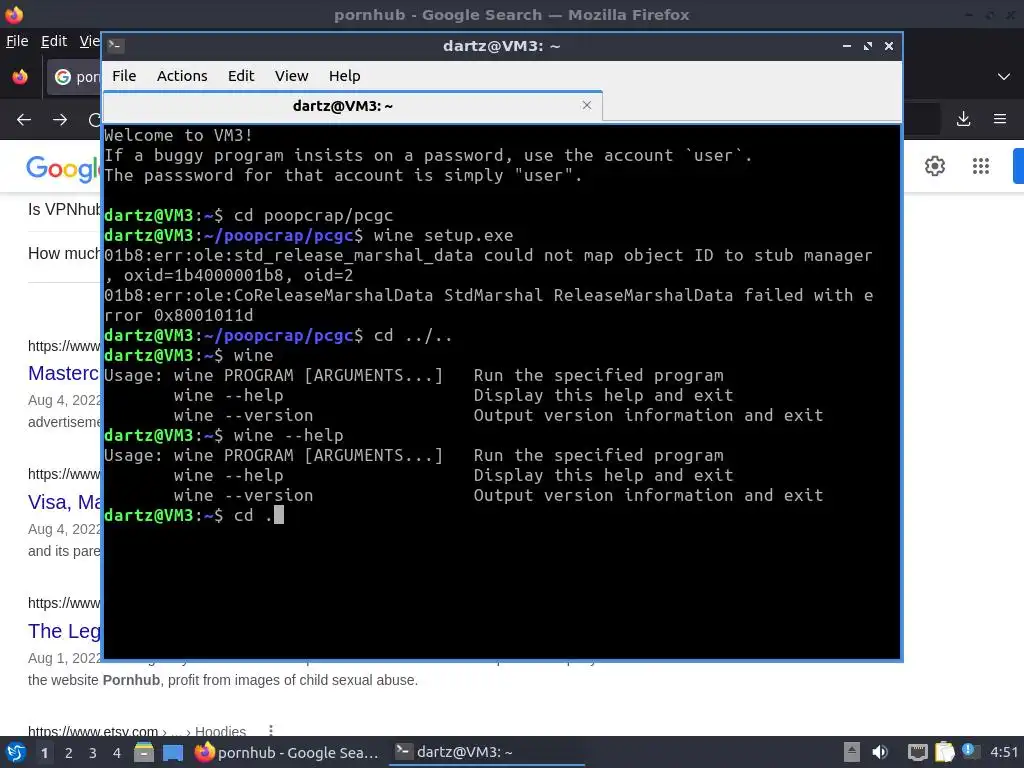The height and width of the screenshot is (768, 1024).
Task: Open the Mastercard search result link
Action: [x=63, y=373]
